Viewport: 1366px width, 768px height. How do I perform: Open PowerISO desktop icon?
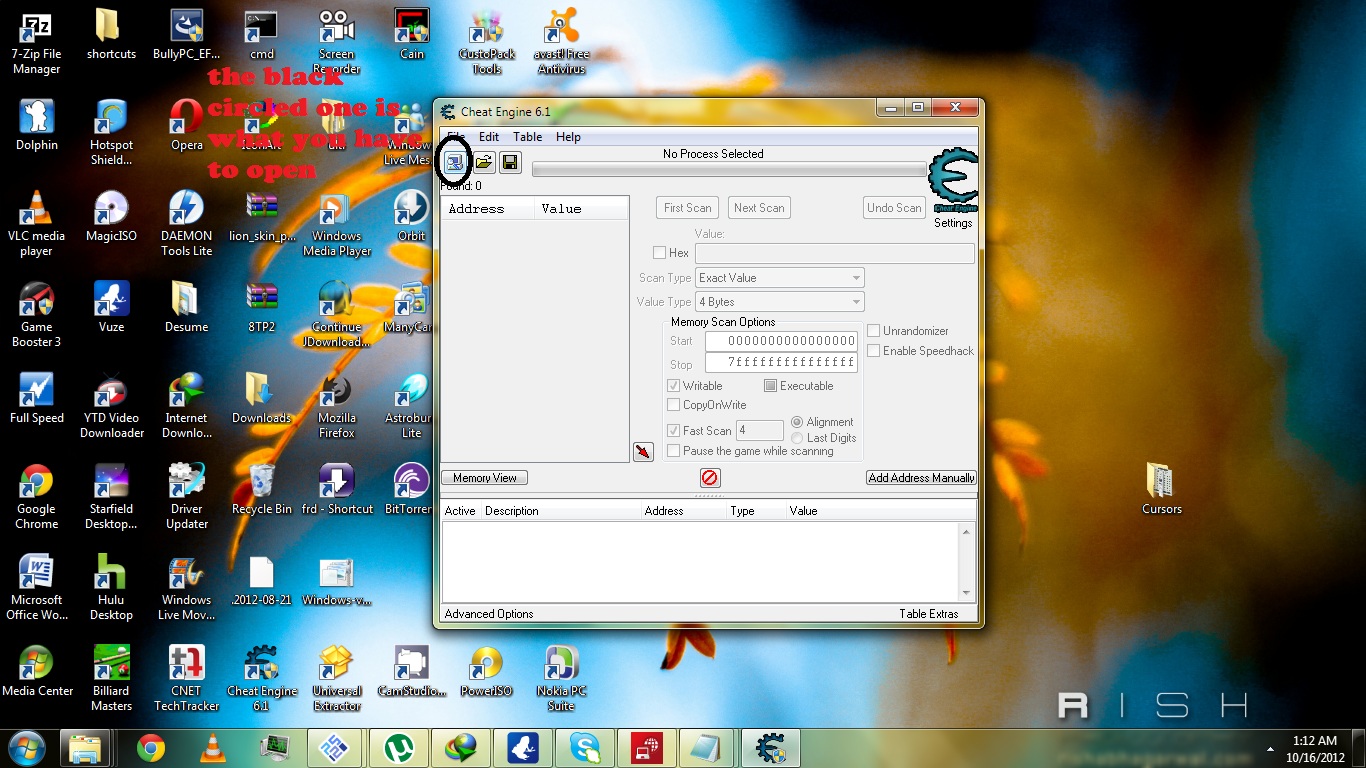coord(486,671)
